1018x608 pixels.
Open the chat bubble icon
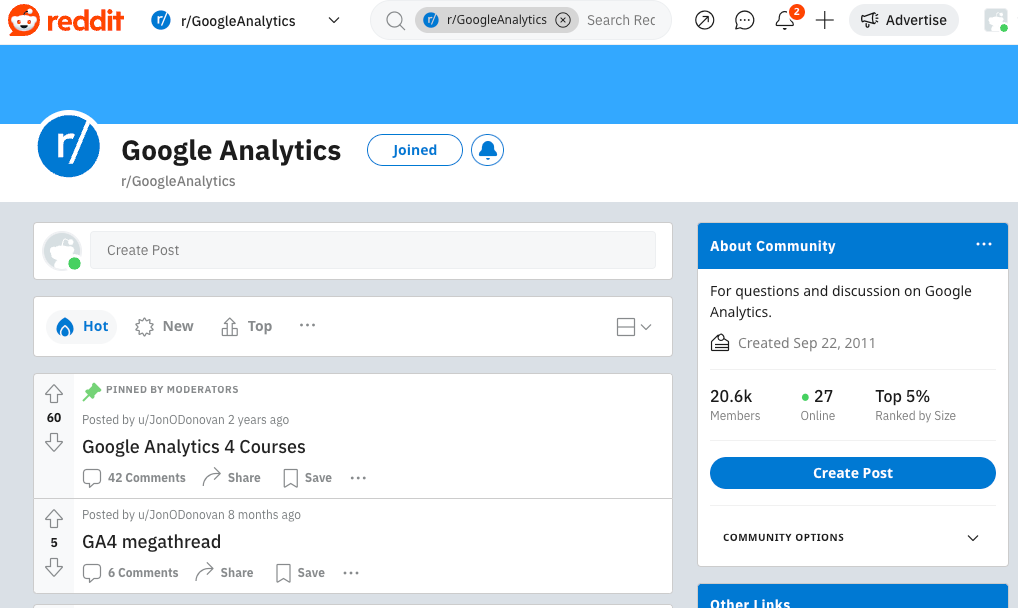(744, 20)
